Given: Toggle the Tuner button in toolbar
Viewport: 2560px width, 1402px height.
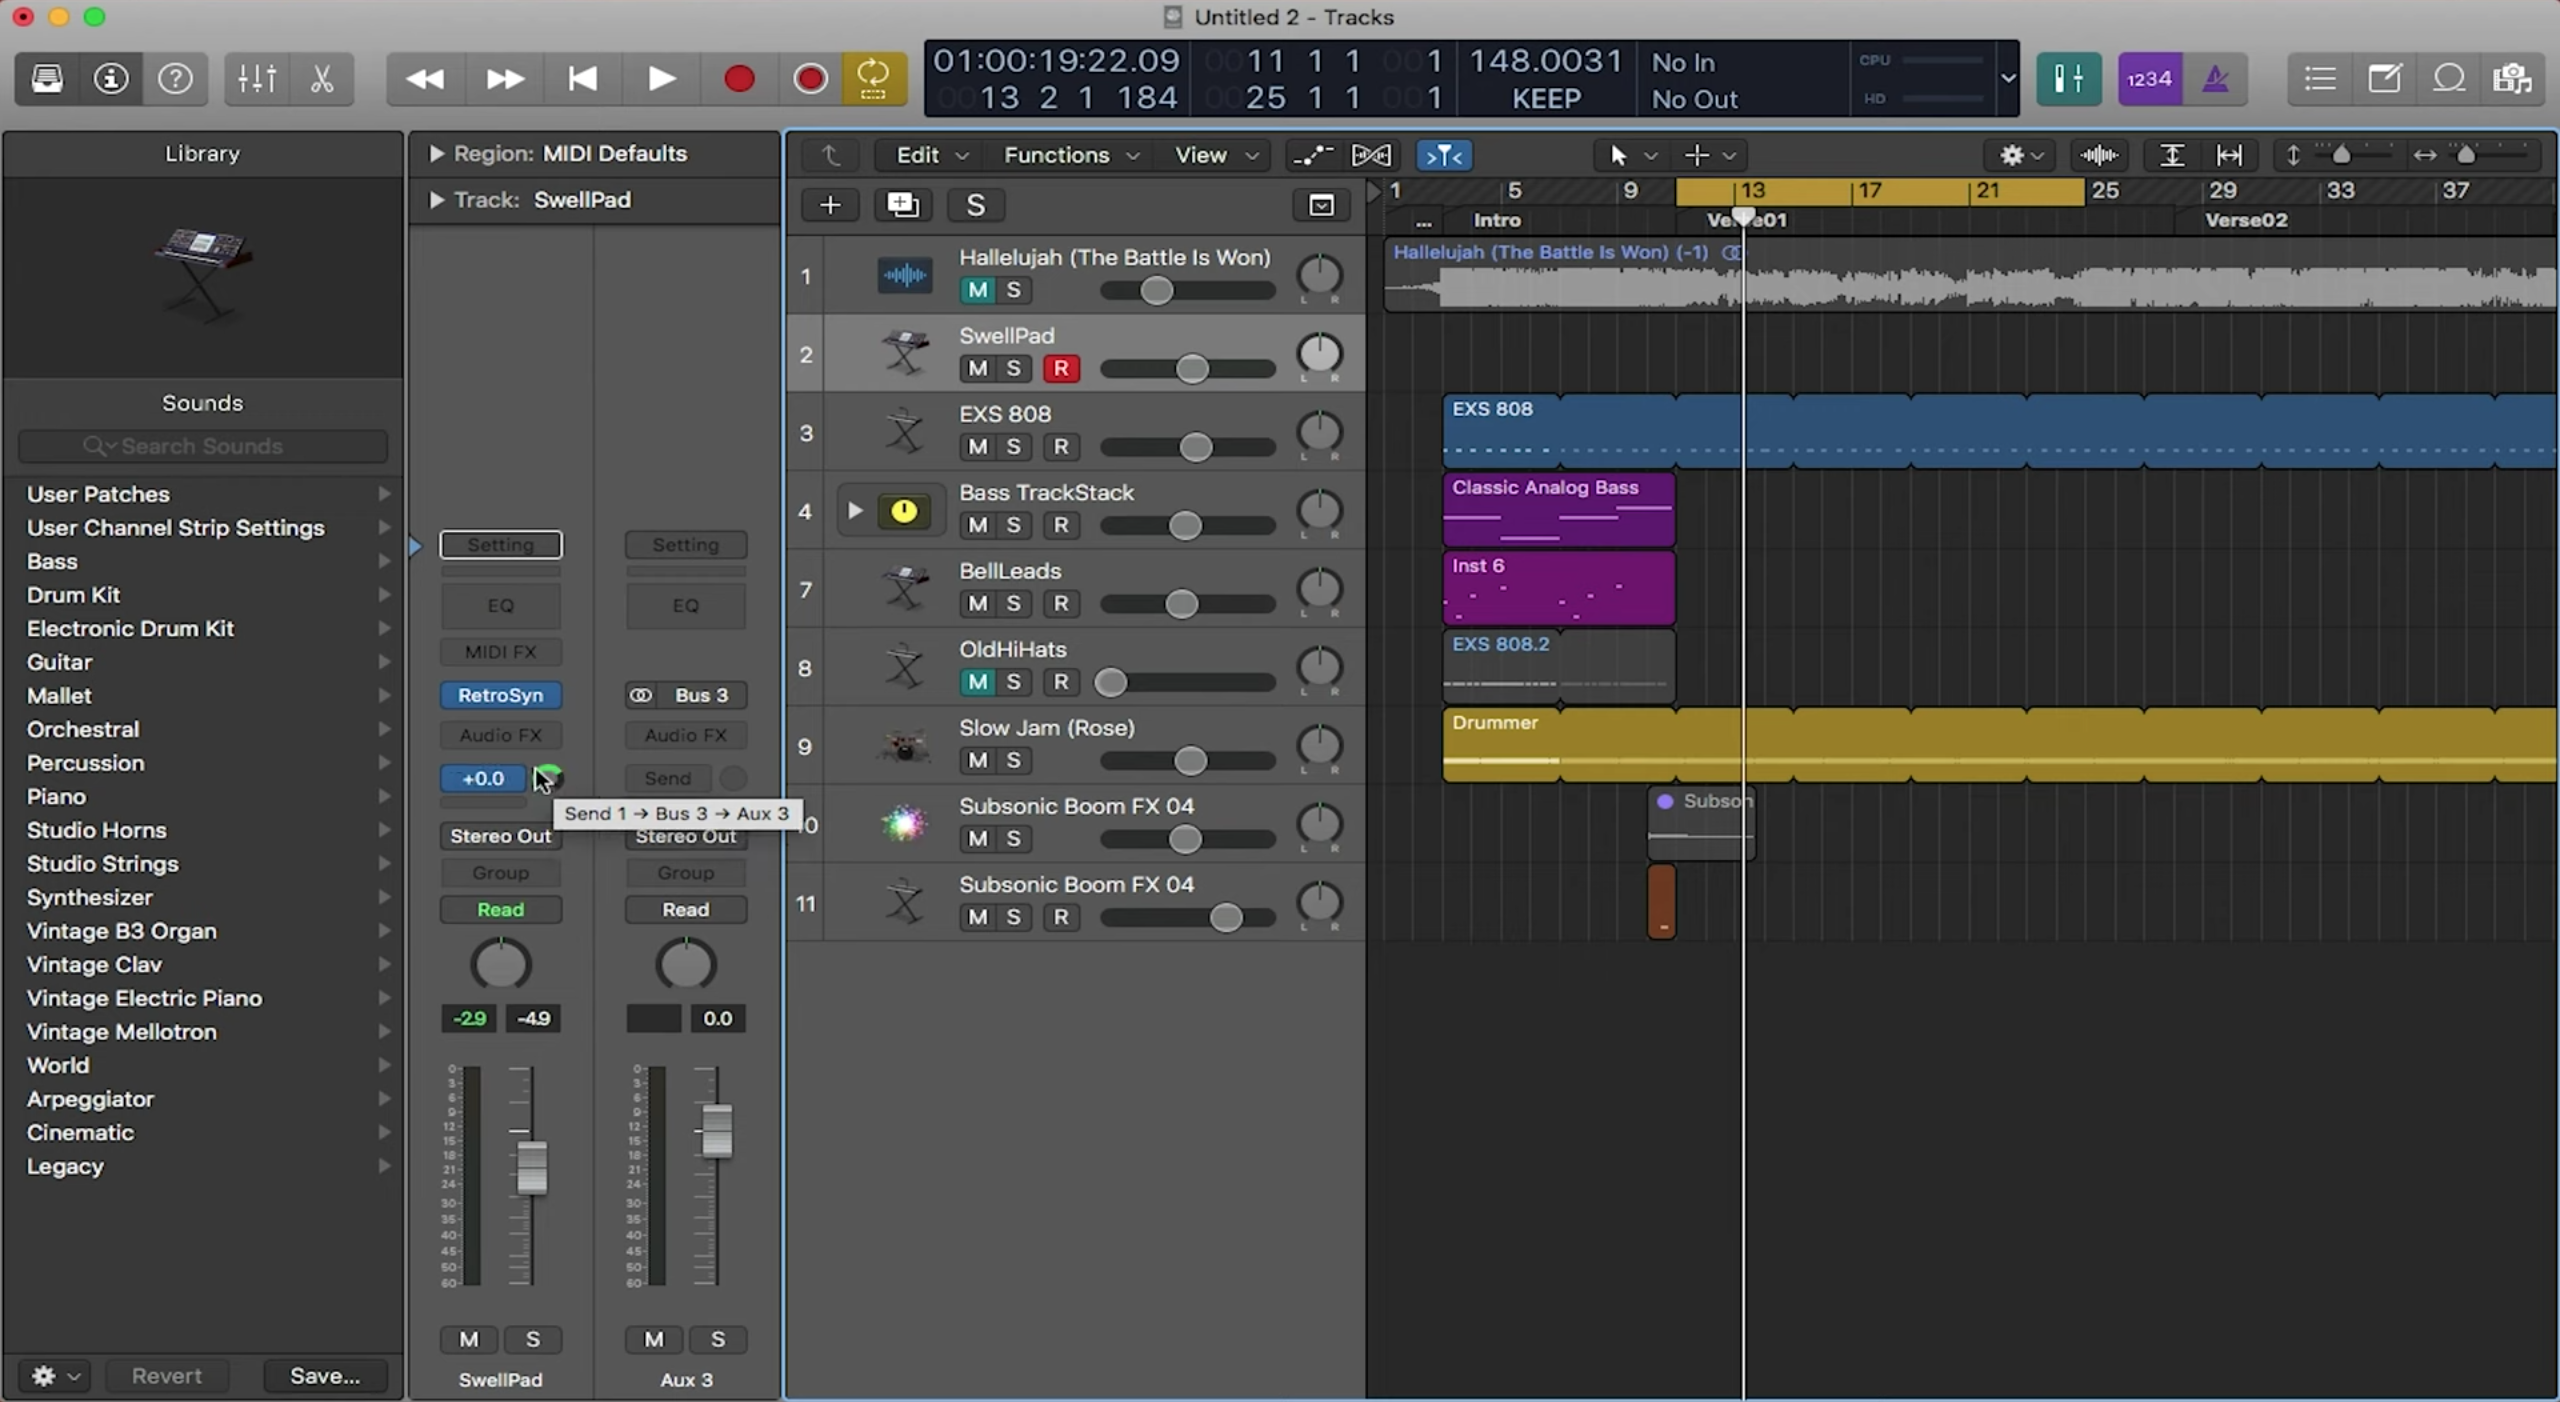Looking at the screenshot, I should [2069, 78].
